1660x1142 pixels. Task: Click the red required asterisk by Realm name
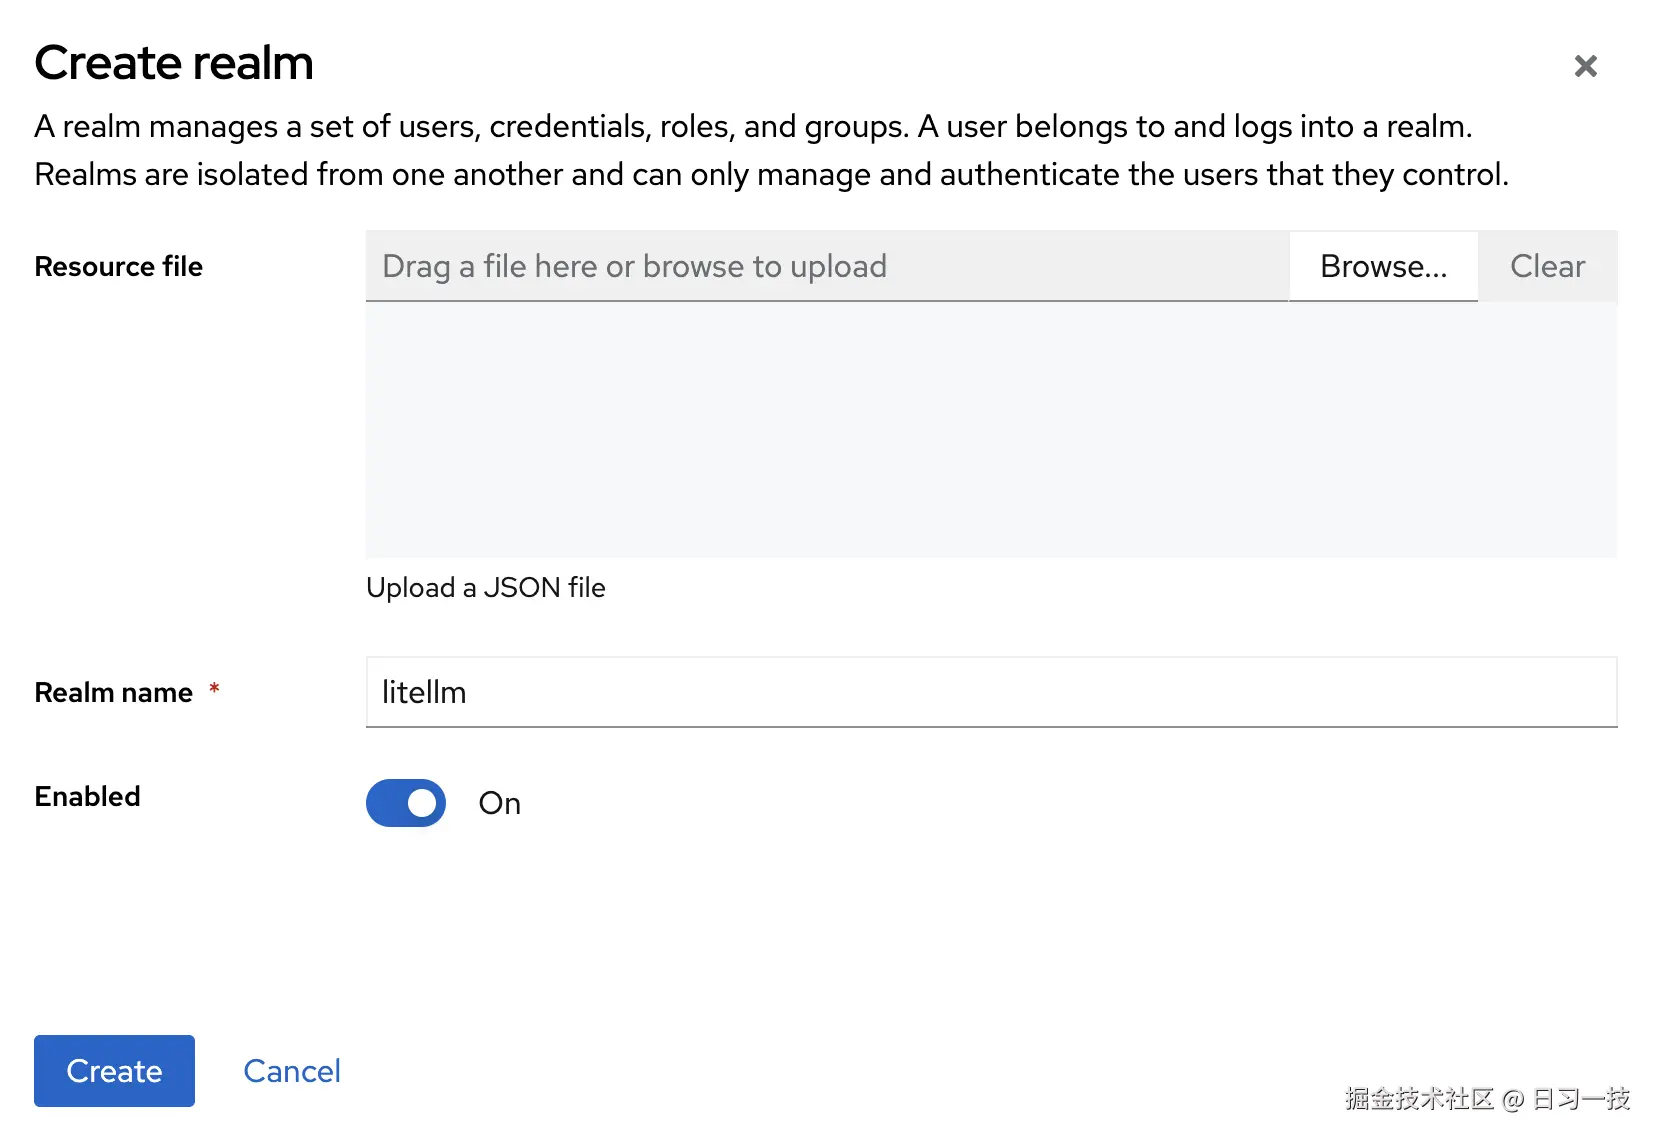point(214,689)
